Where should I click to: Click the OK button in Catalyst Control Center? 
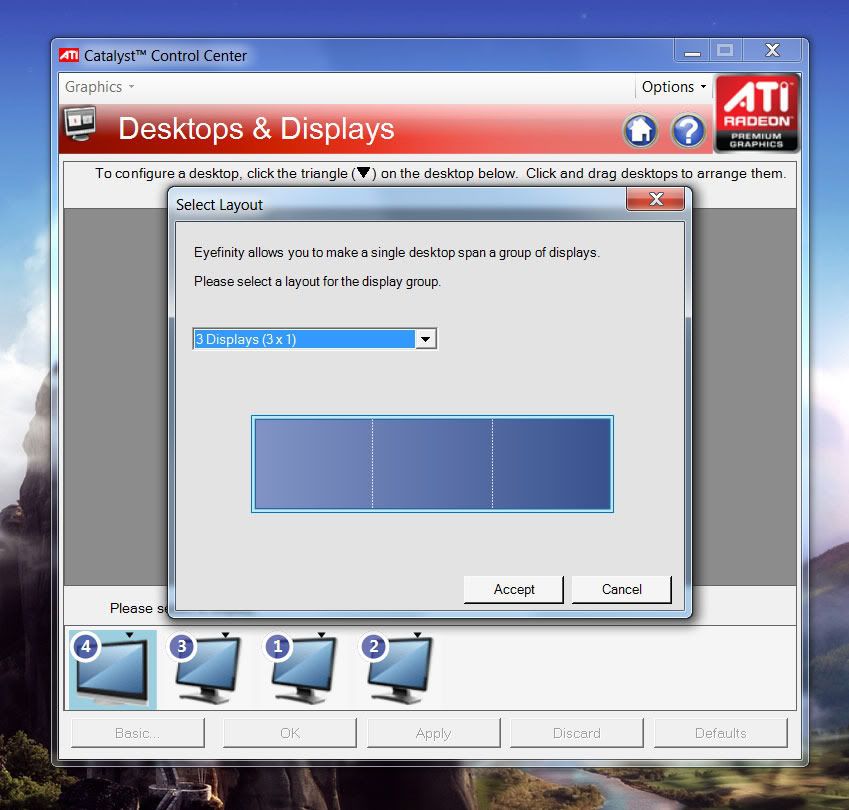(x=290, y=733)
